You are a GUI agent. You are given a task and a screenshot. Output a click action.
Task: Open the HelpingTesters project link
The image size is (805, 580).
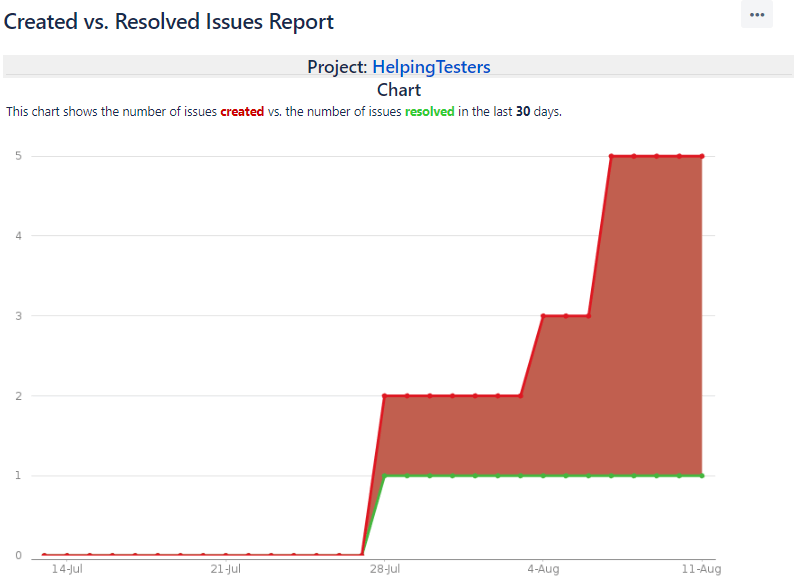[x=431, y=67]
